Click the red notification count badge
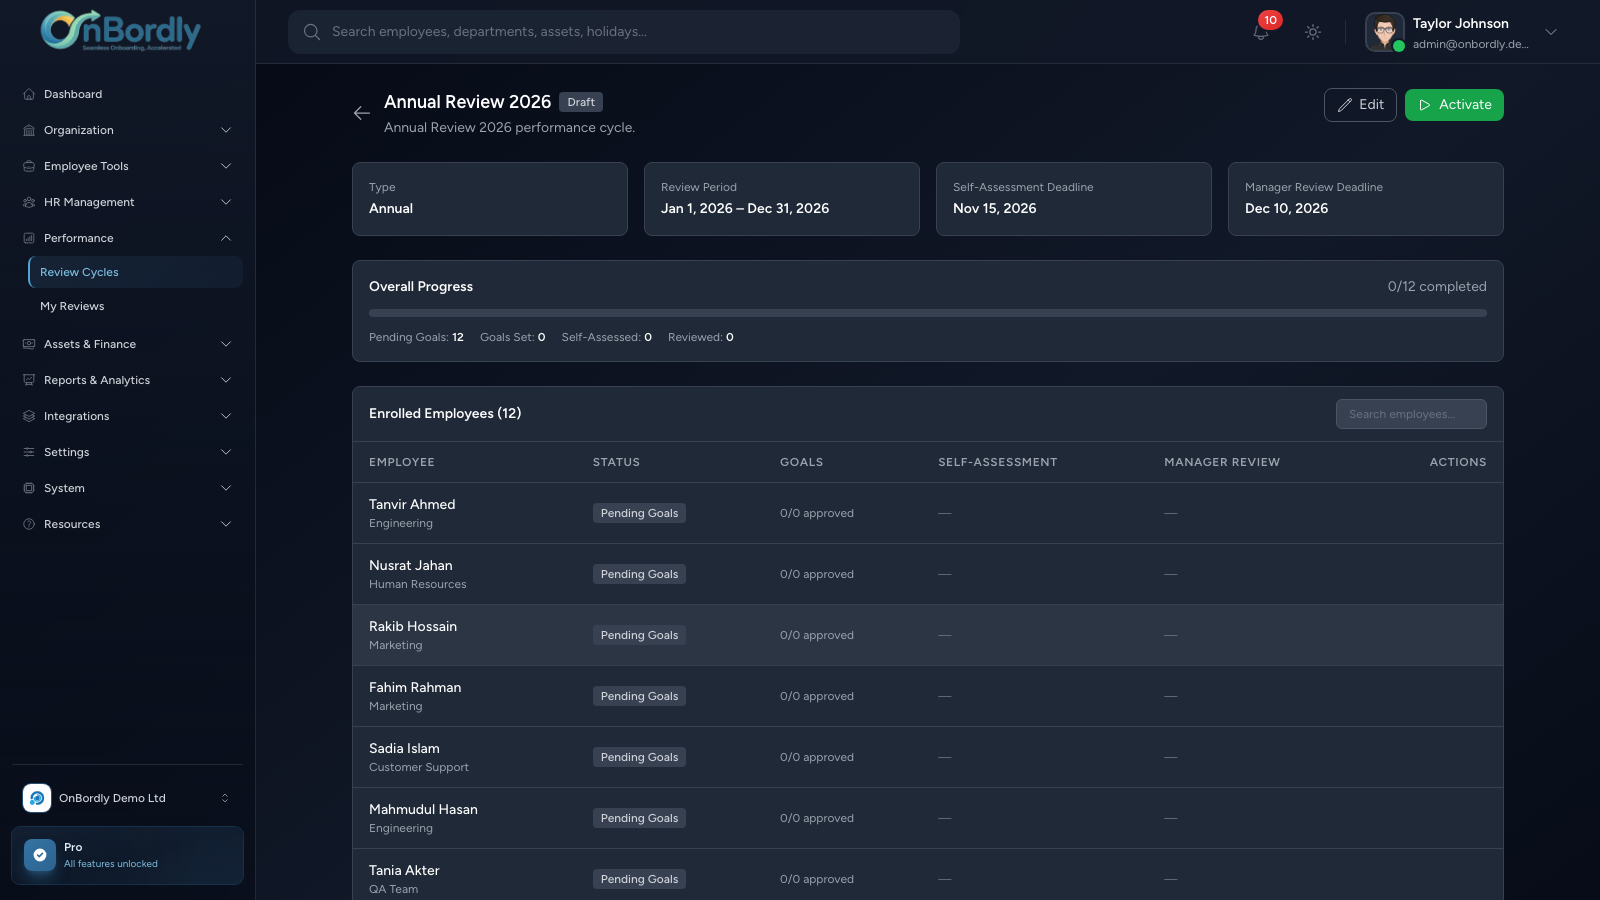This screenshot has width=1600, height=900. click(1270, 20)
